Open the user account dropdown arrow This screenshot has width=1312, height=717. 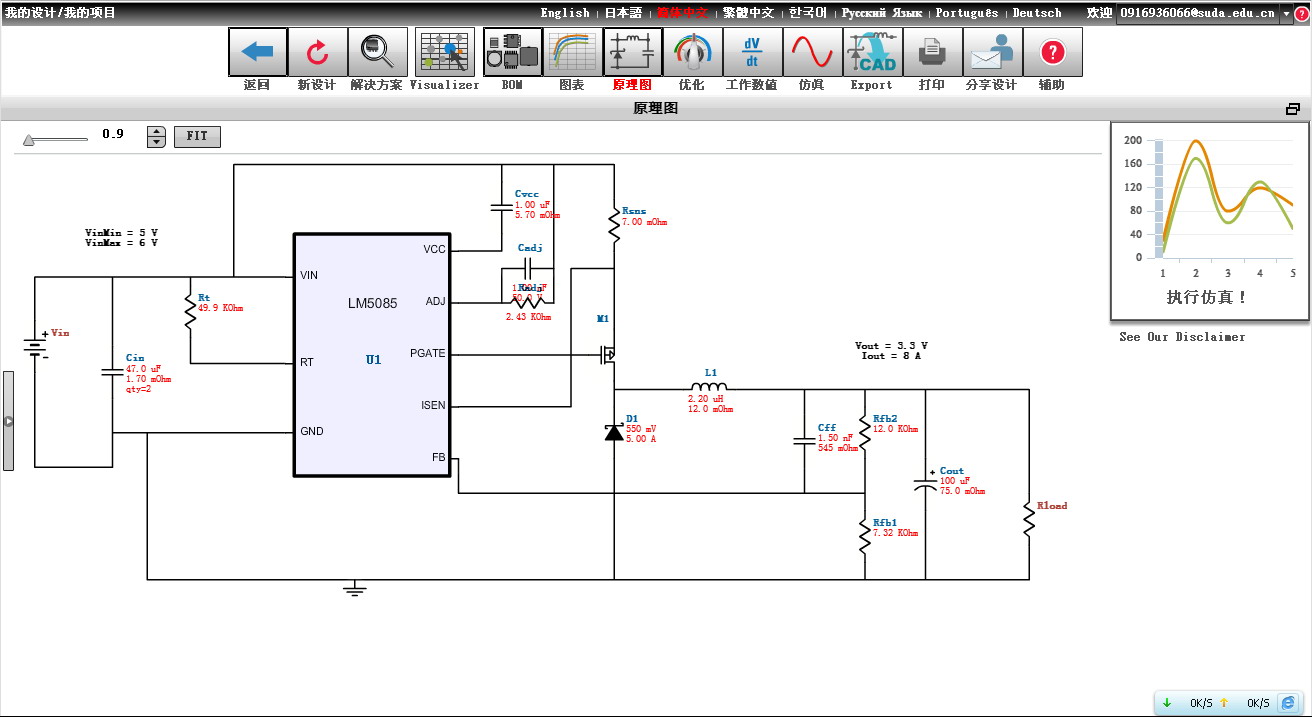pyautogui.click(x=1287, y=13)
